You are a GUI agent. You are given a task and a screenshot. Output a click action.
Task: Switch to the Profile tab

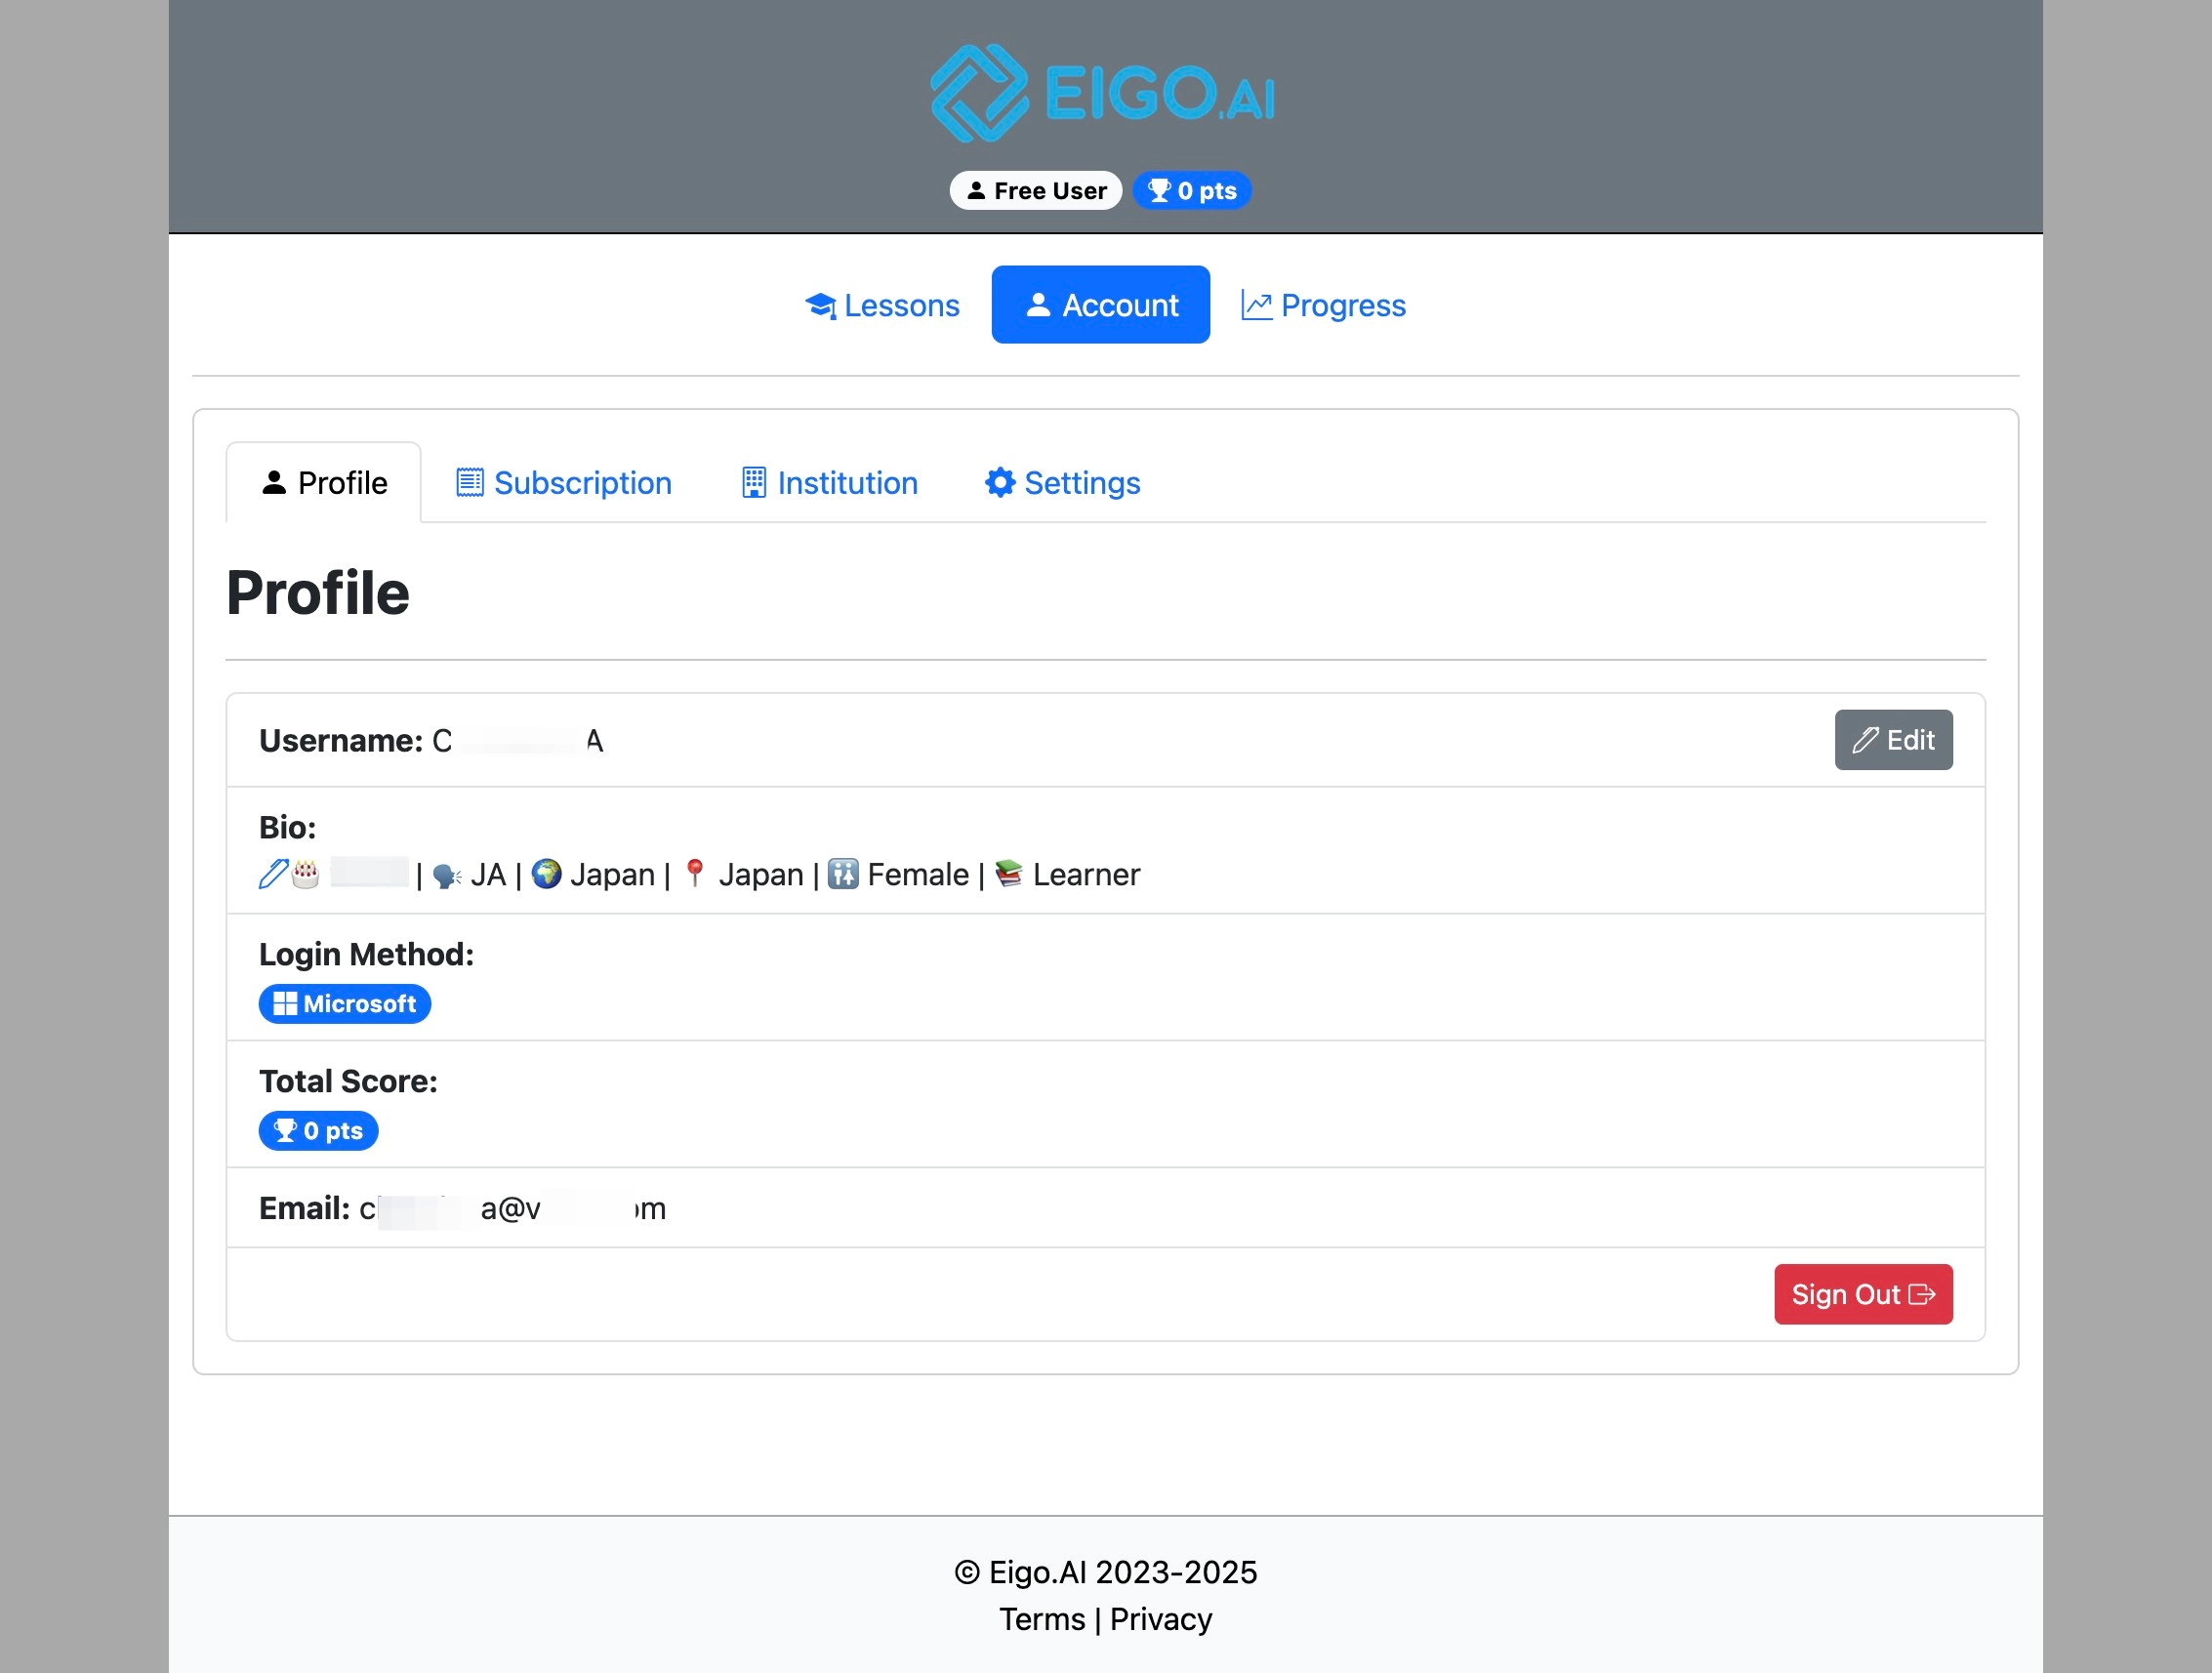(x=324, y=483)
